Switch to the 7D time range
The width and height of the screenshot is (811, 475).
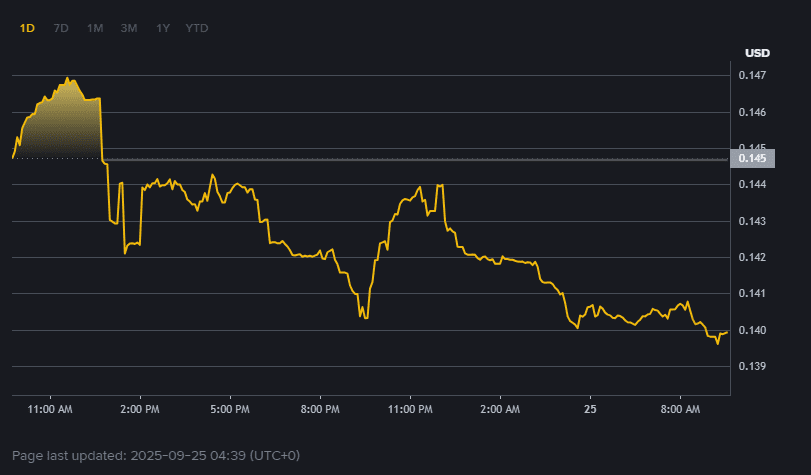click(x=61, y=28)
